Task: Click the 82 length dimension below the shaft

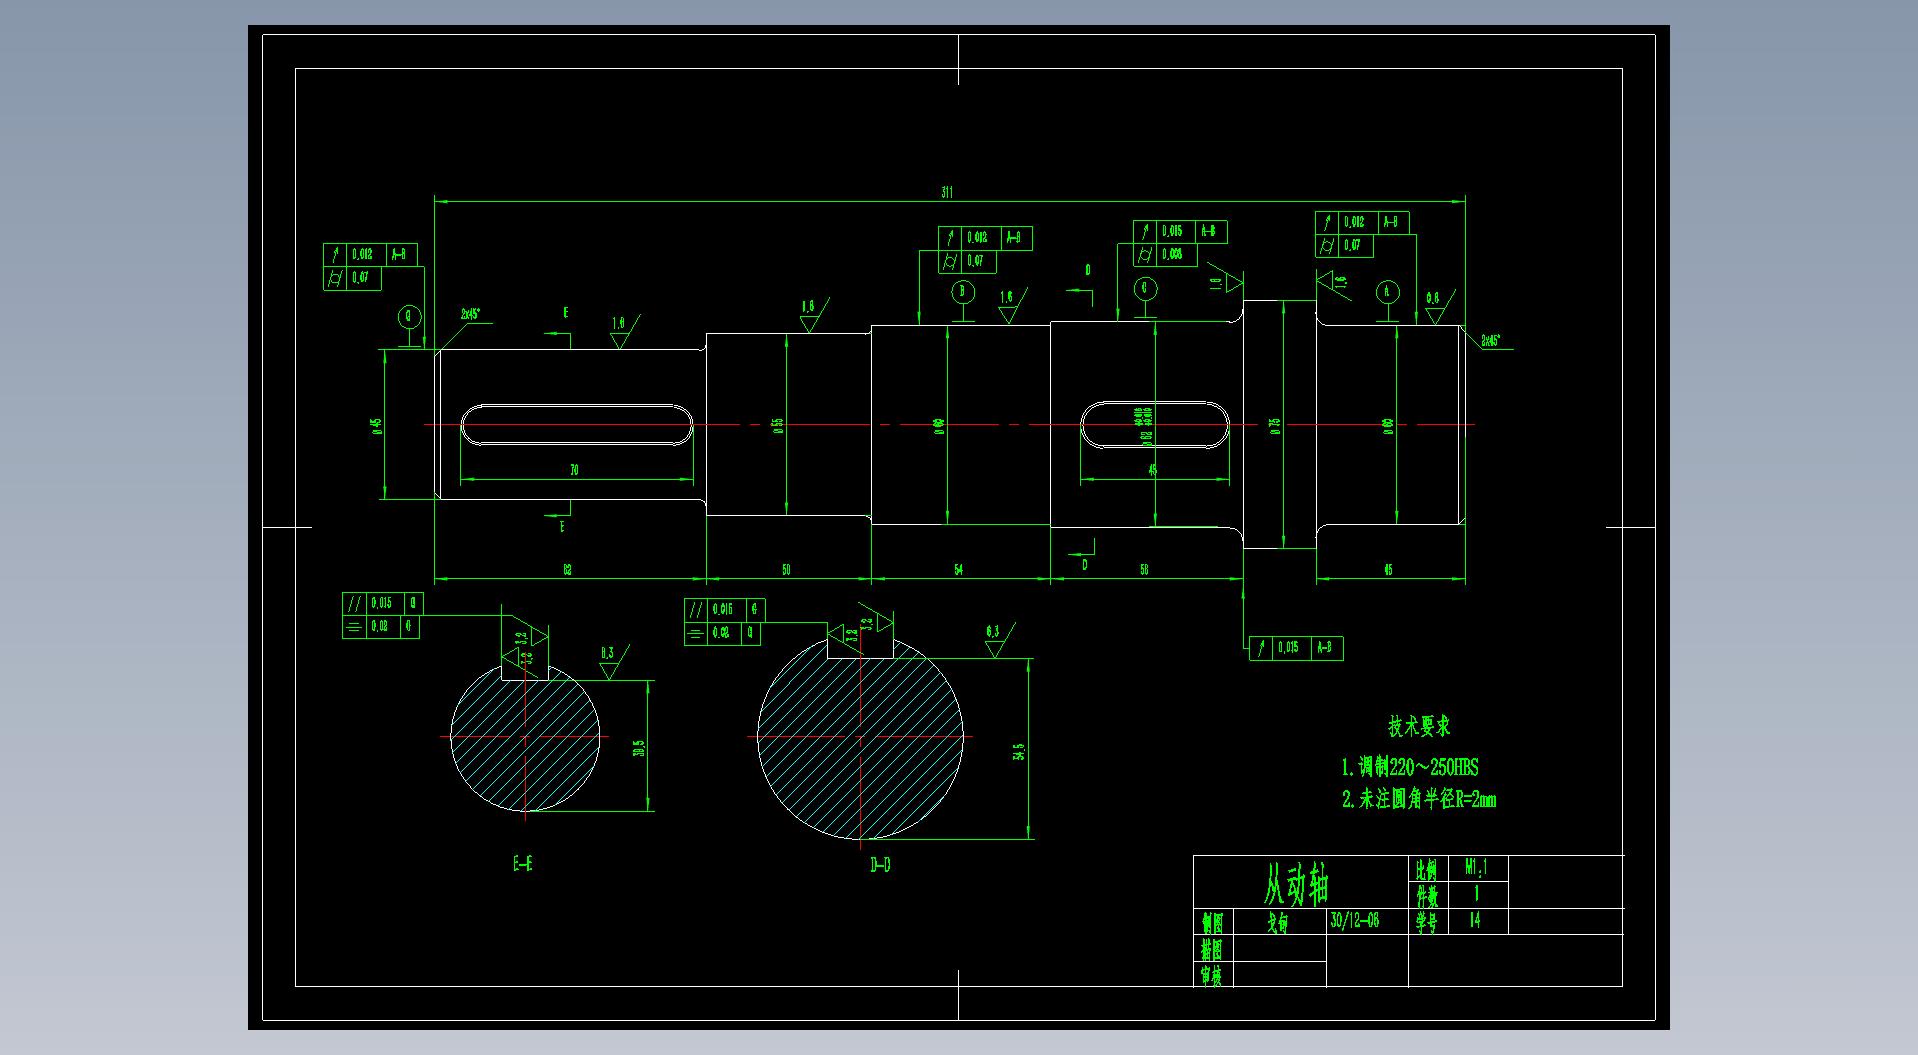Action: coord(567,570)
